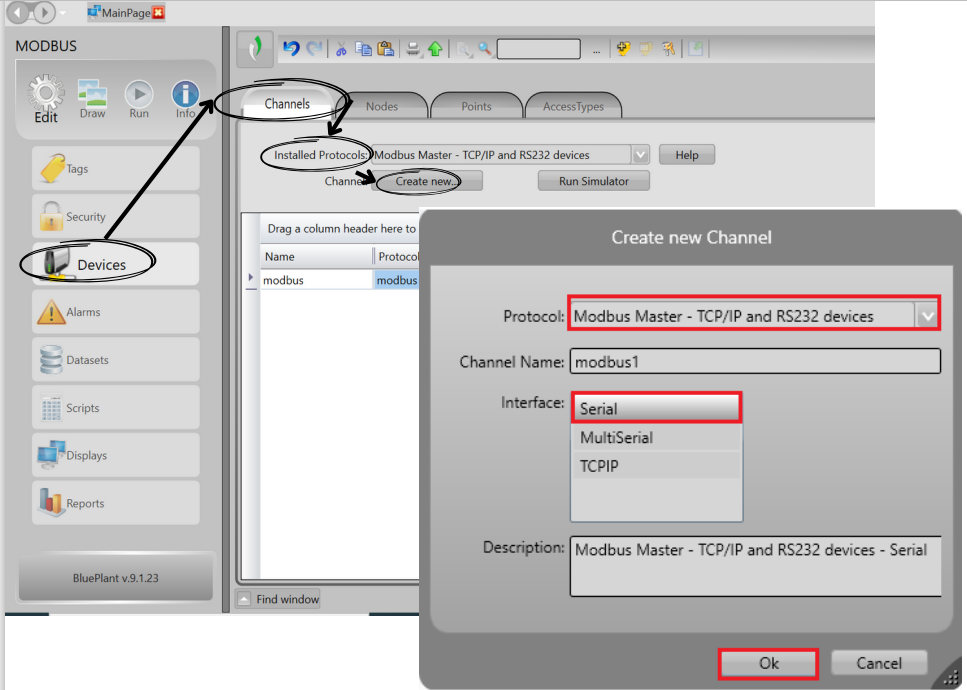Click the Cut scissors icon
Image resolution: width=967 pixels, height=690 pixels.
pos(341,49)
